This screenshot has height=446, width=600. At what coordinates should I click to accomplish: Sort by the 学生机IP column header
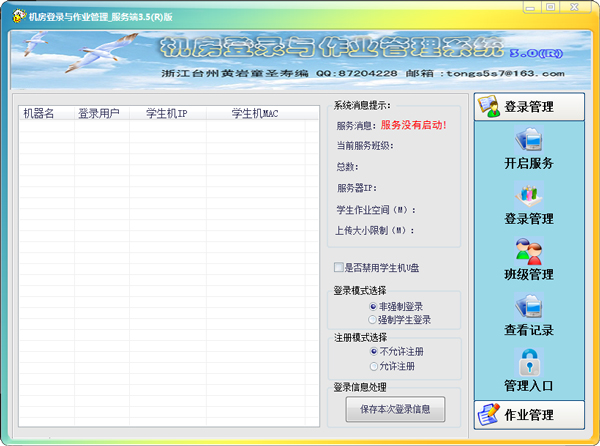[x=168, y=113]
